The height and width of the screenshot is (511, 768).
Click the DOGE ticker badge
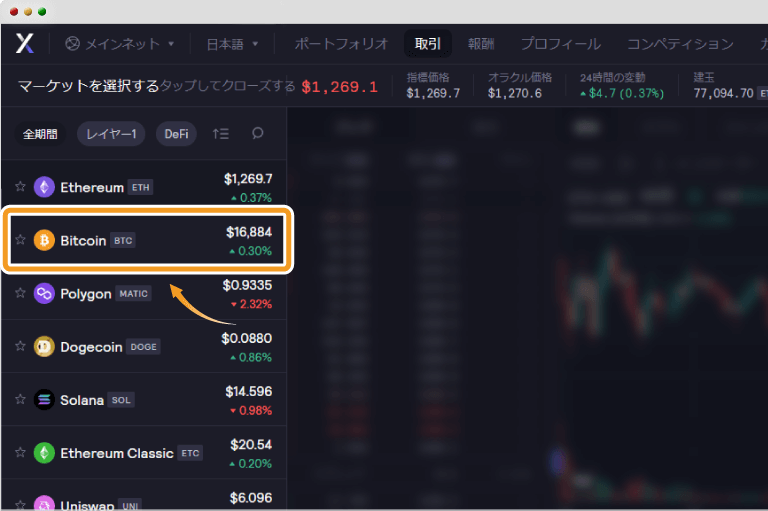pos(144,347)
